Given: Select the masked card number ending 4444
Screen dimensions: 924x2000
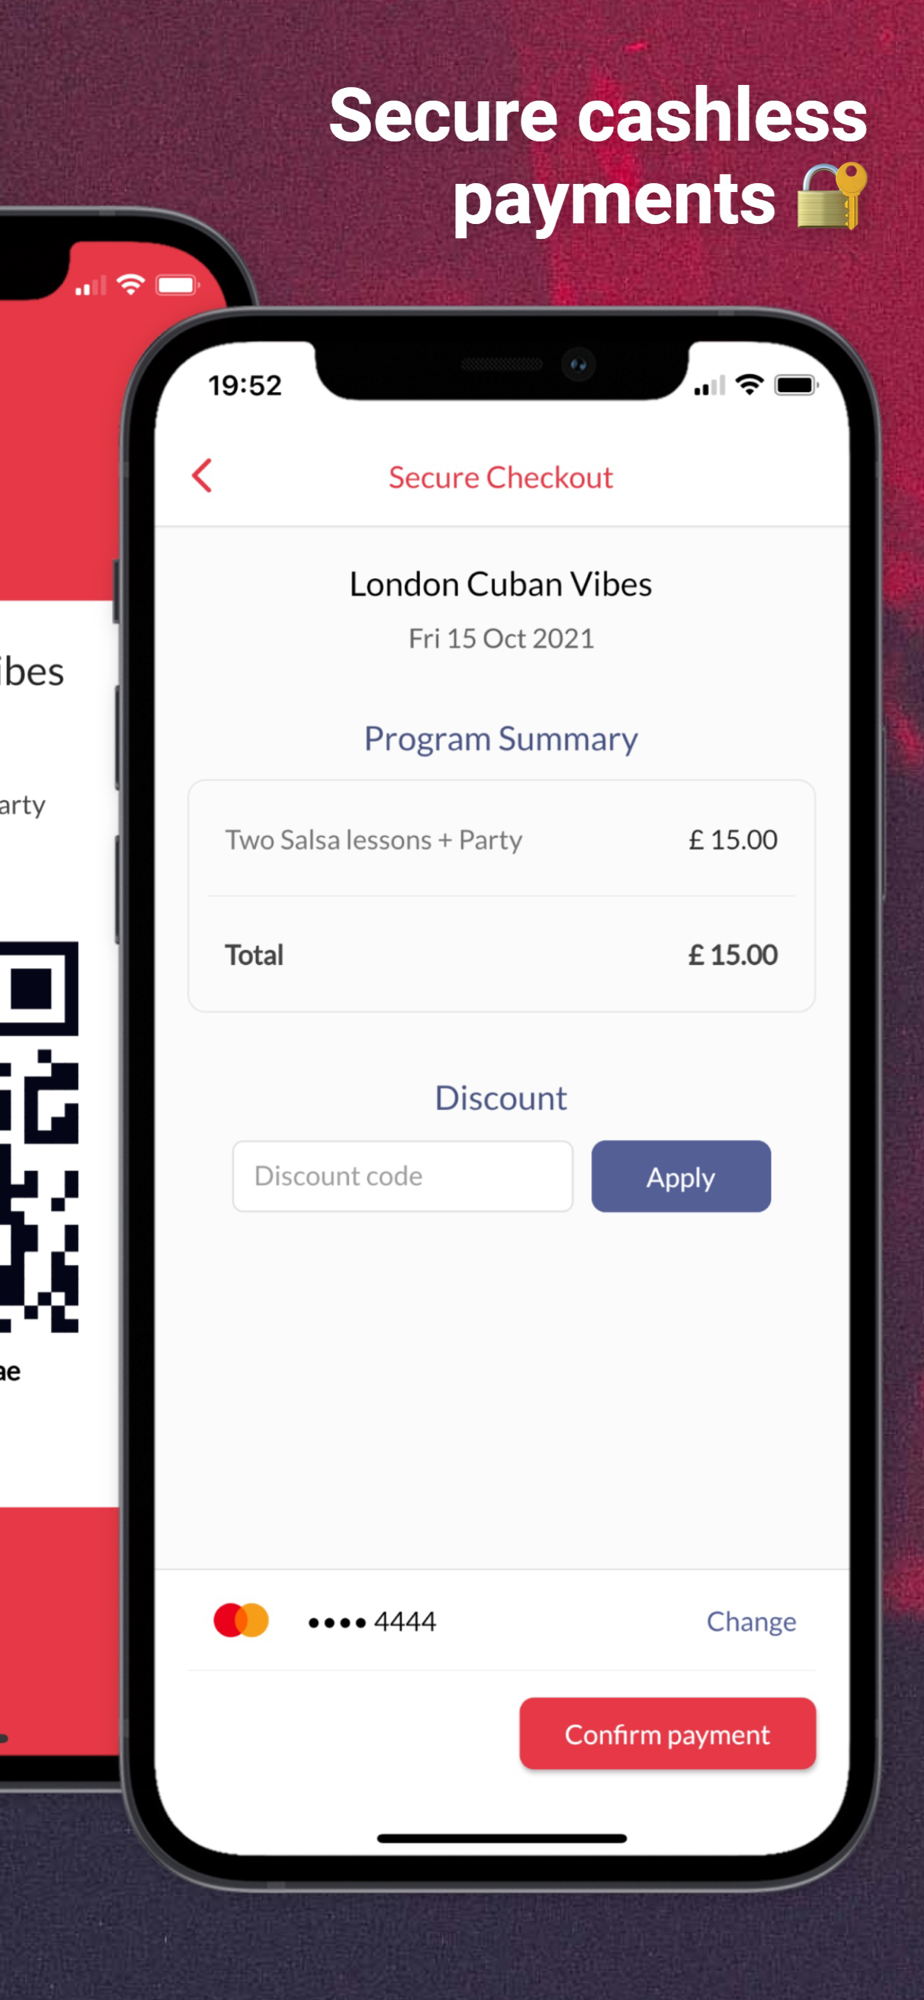Looking at the screenshot, I should pyautogui.click(x=372, y=1621).
